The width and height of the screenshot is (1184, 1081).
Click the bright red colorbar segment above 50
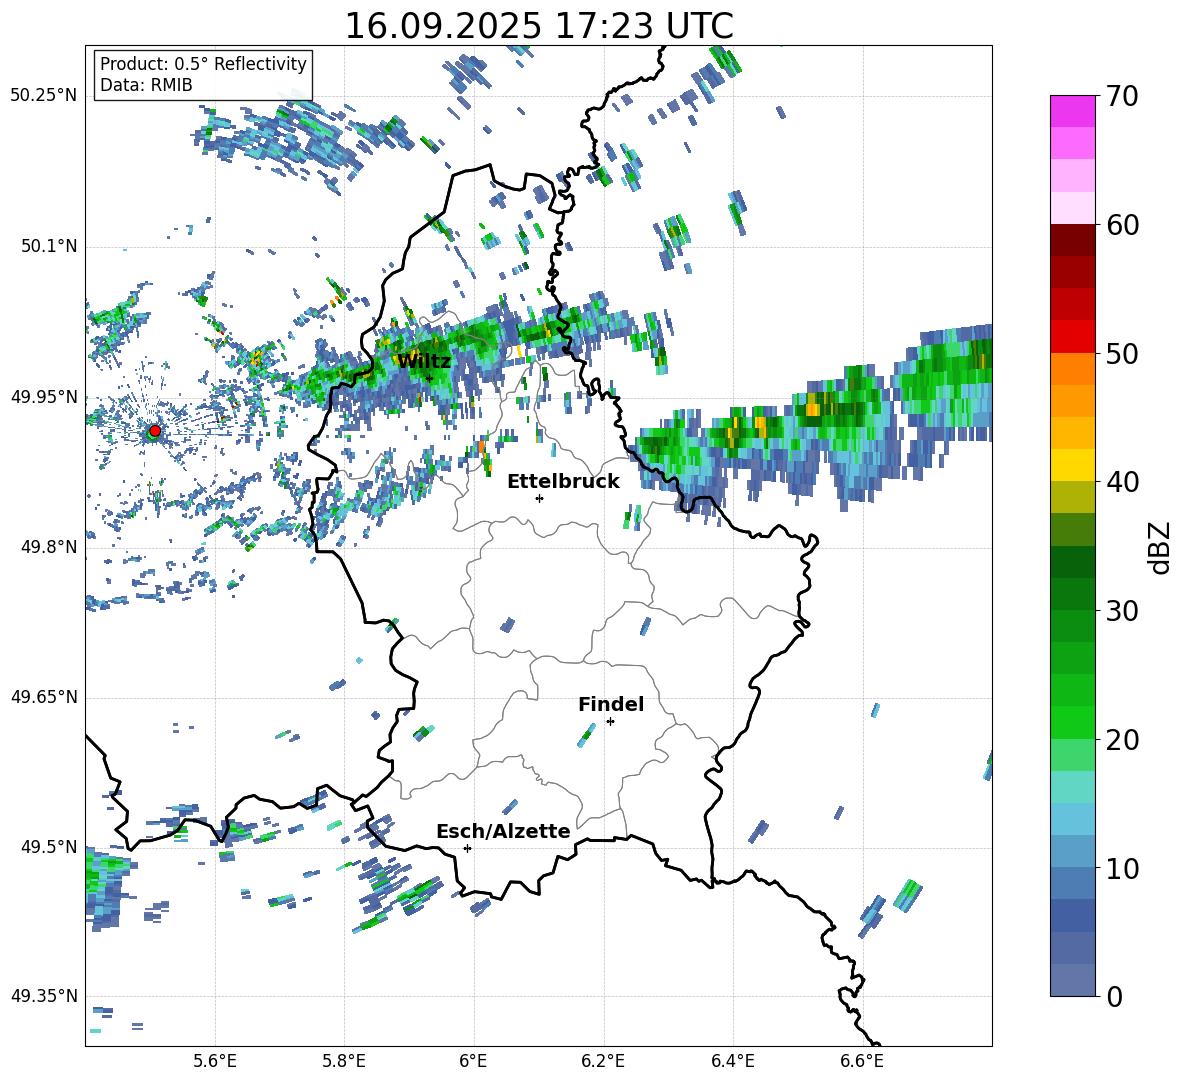1072,336
